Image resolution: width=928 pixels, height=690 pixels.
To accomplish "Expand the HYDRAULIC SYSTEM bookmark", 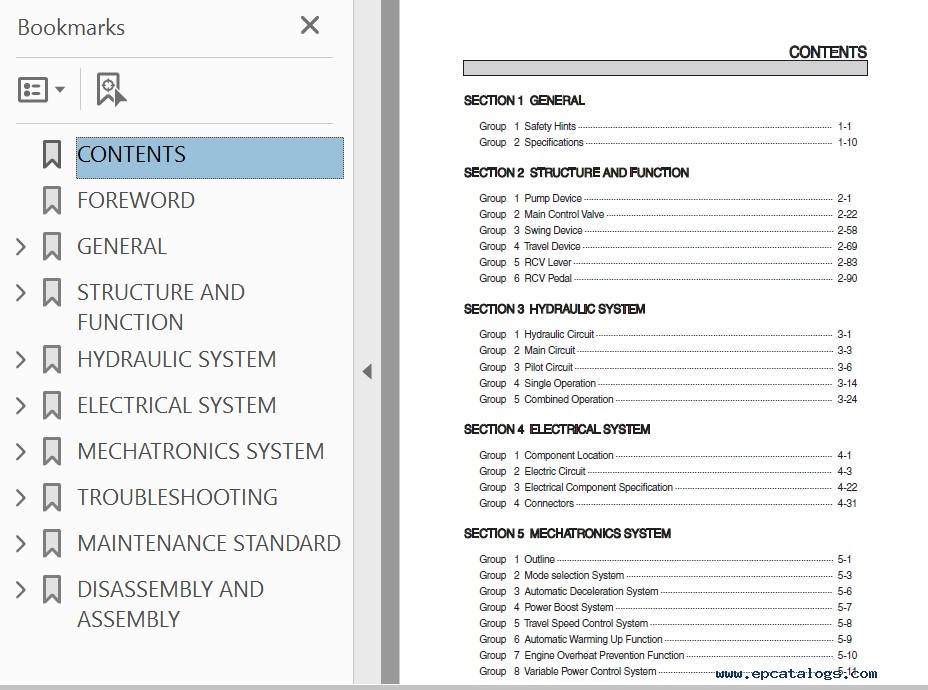I will [21, 360].
